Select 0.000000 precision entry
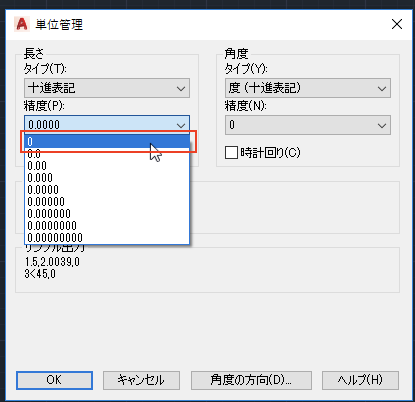Viewport: 415px width, 402px height. pos(107,214)
